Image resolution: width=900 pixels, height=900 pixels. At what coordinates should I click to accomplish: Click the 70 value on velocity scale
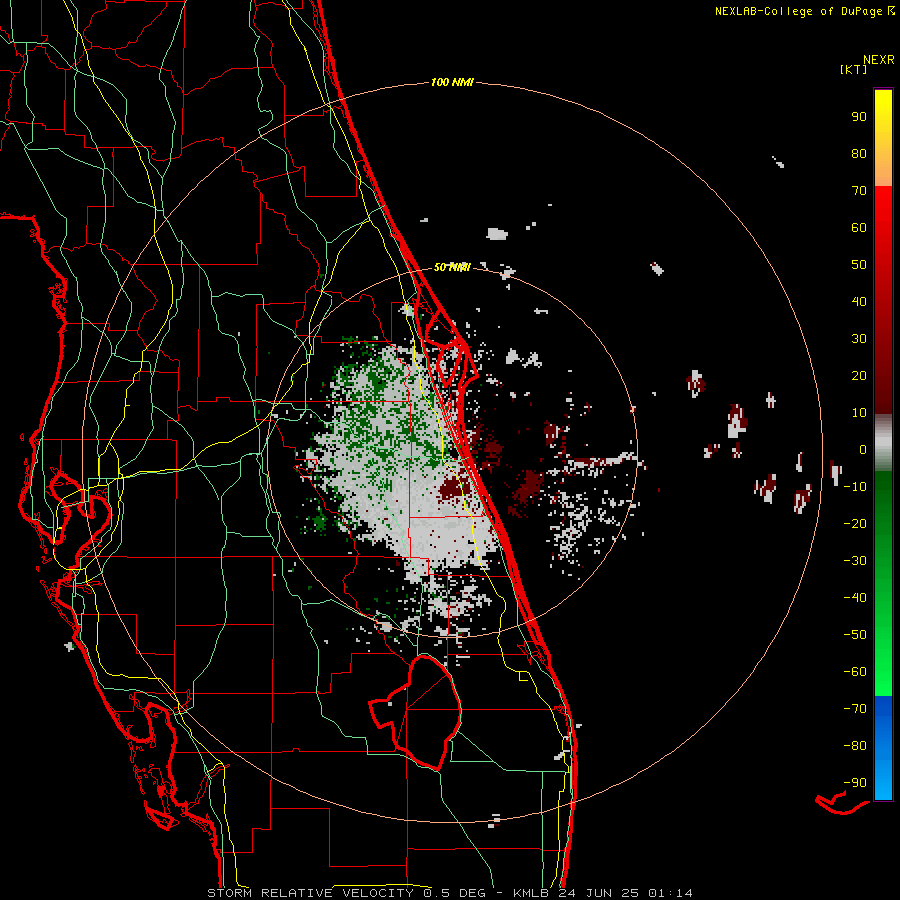coord(859,191)
